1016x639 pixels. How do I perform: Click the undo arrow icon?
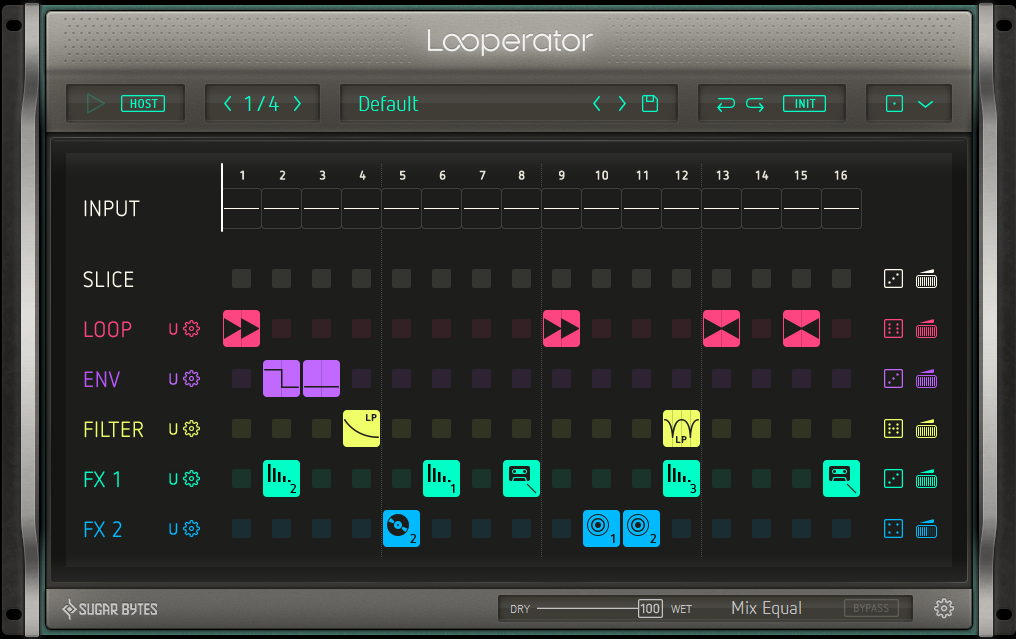726,104
